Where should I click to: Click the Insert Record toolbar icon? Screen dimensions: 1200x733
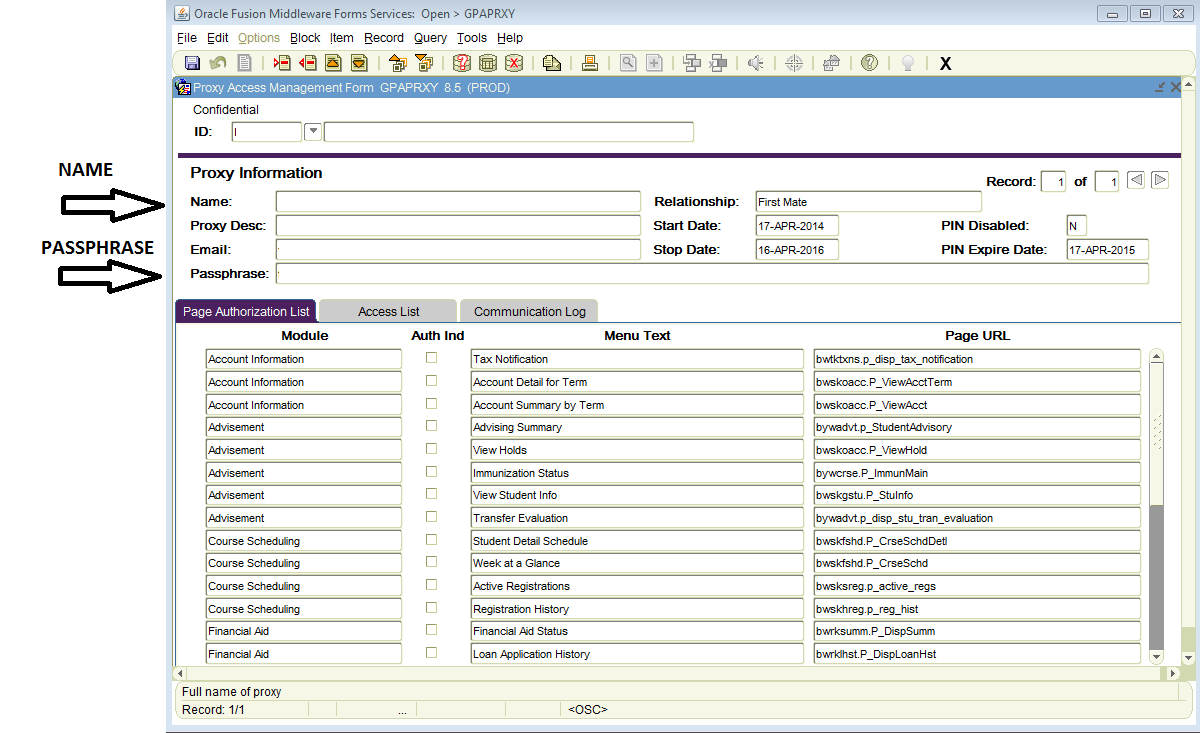(282, 63)
